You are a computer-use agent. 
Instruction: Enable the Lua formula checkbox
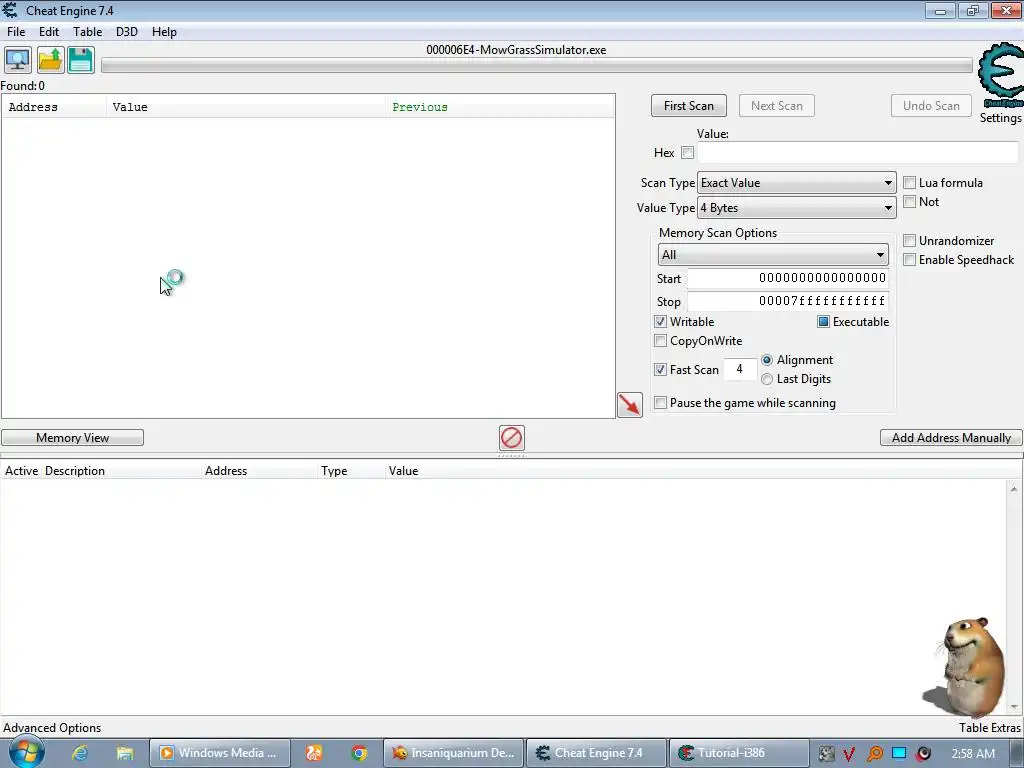click(909, 183)
